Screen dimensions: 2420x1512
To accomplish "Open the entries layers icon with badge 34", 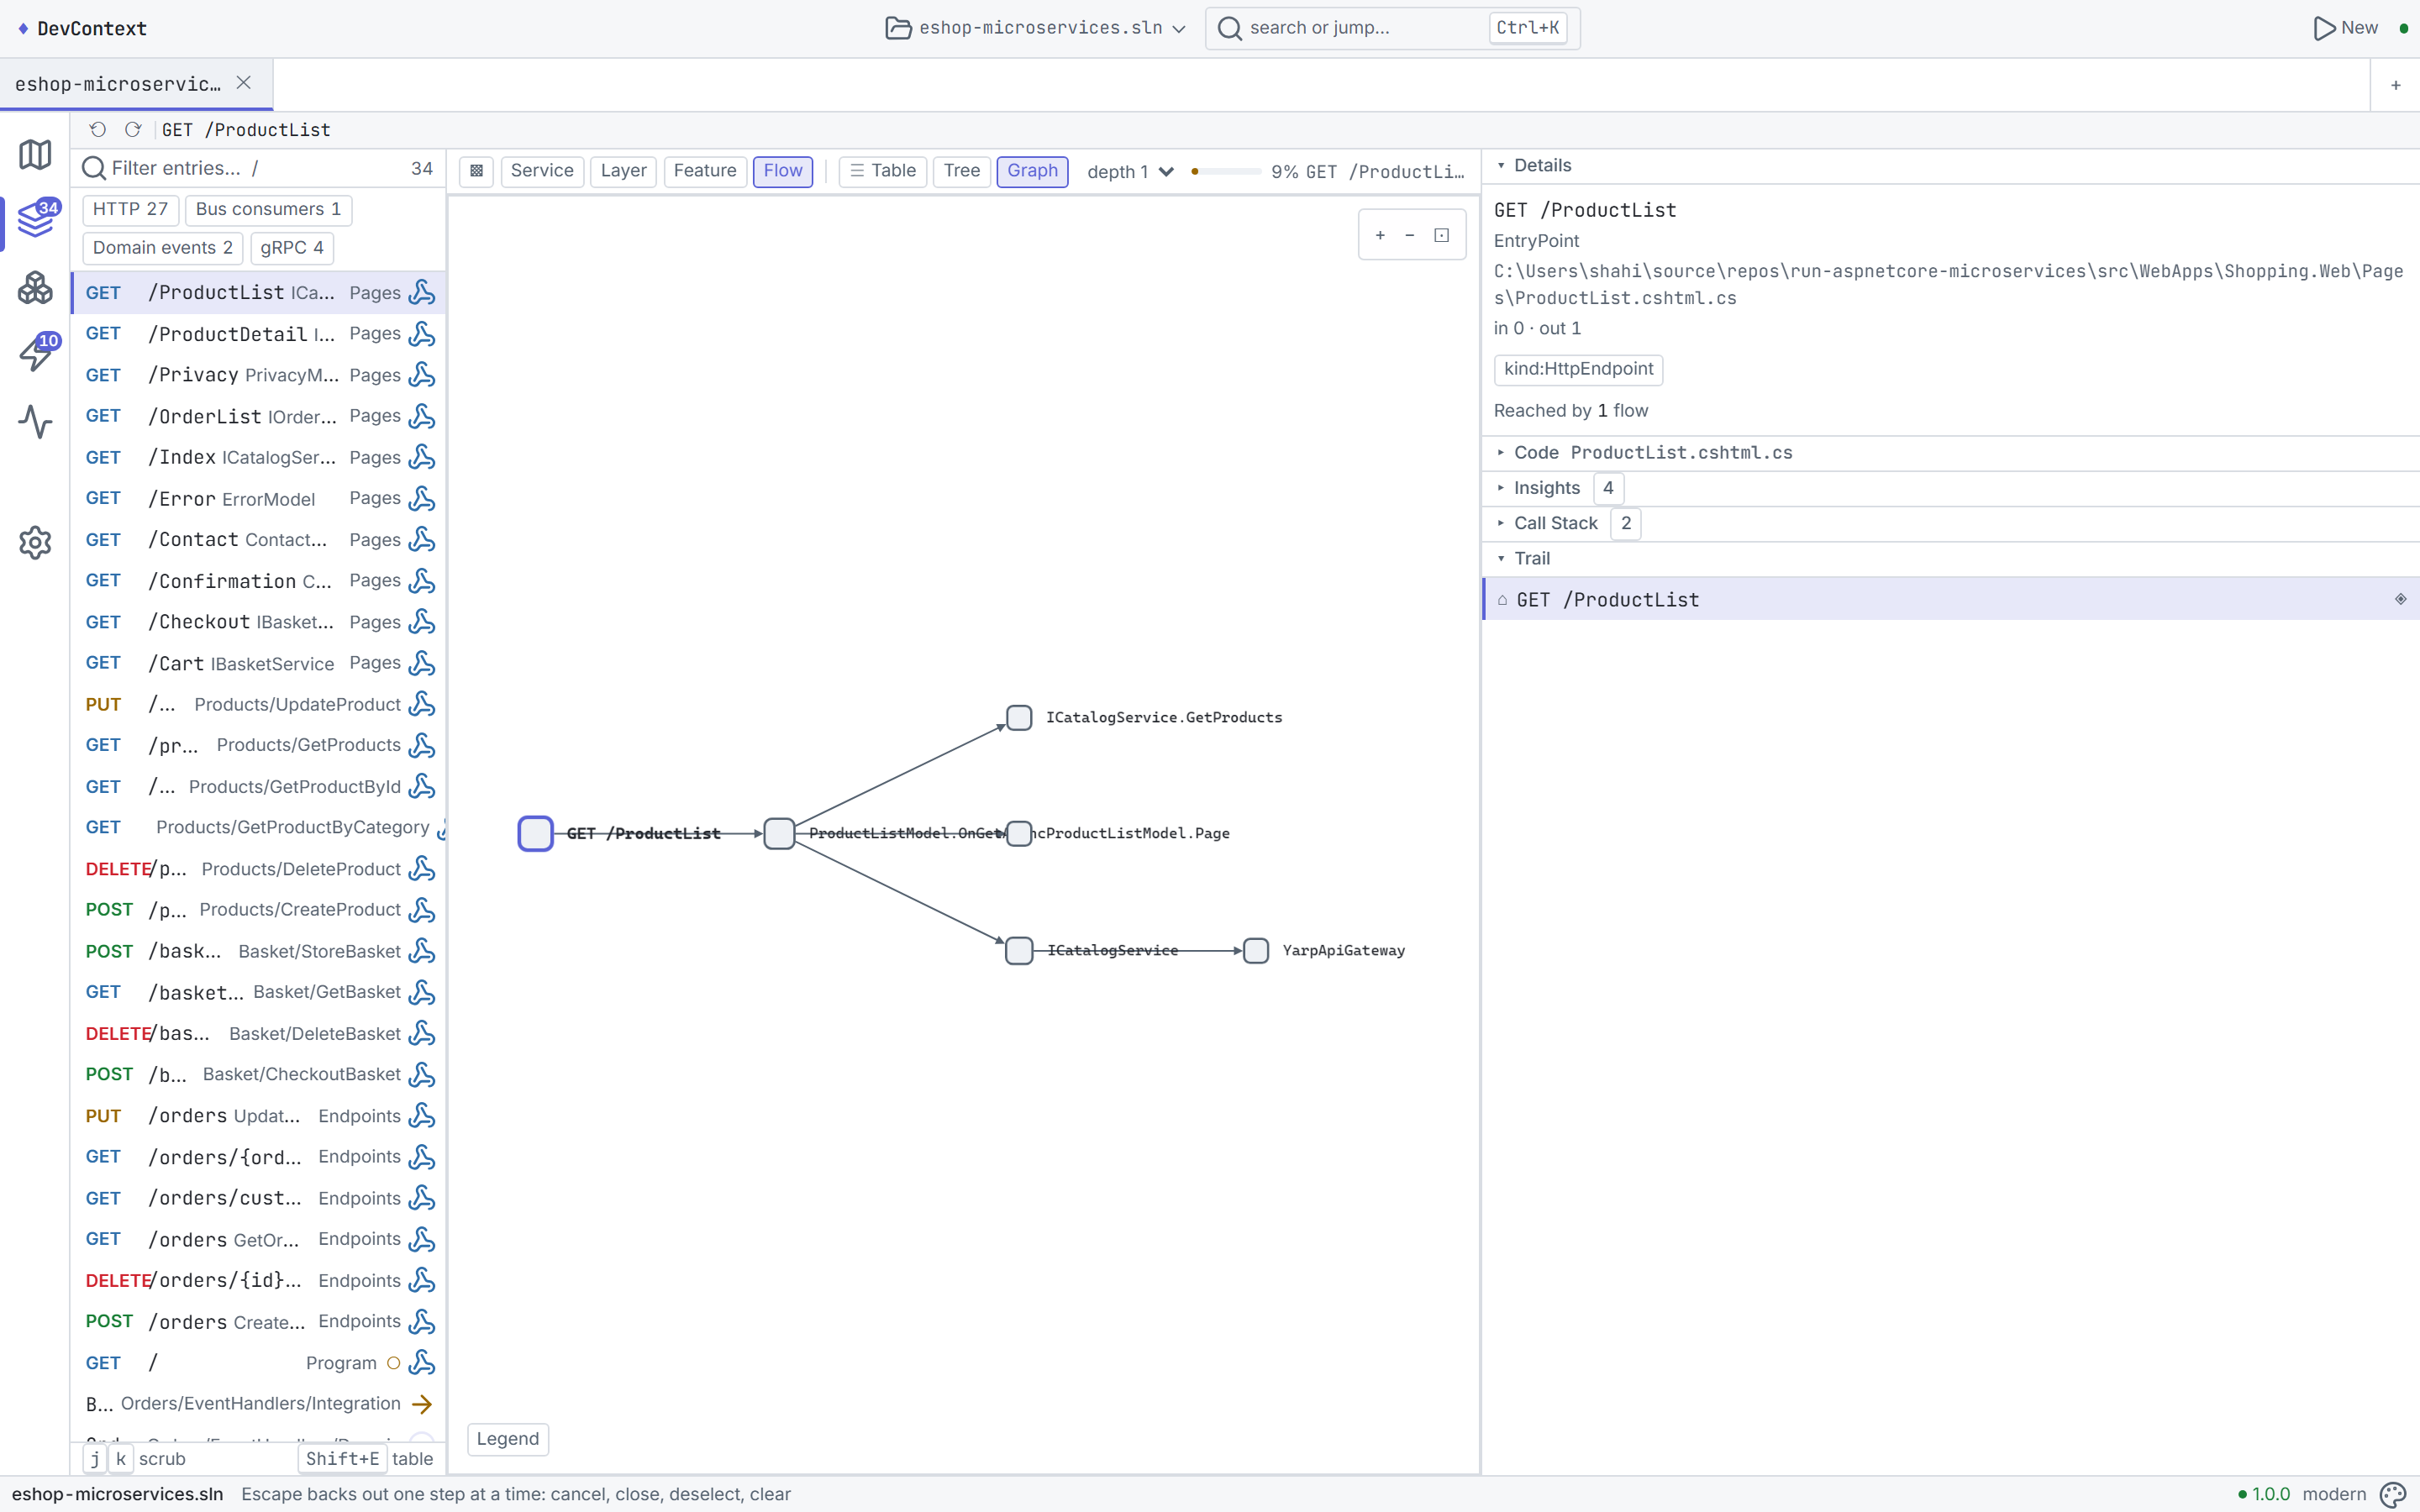I will (35, 220).
